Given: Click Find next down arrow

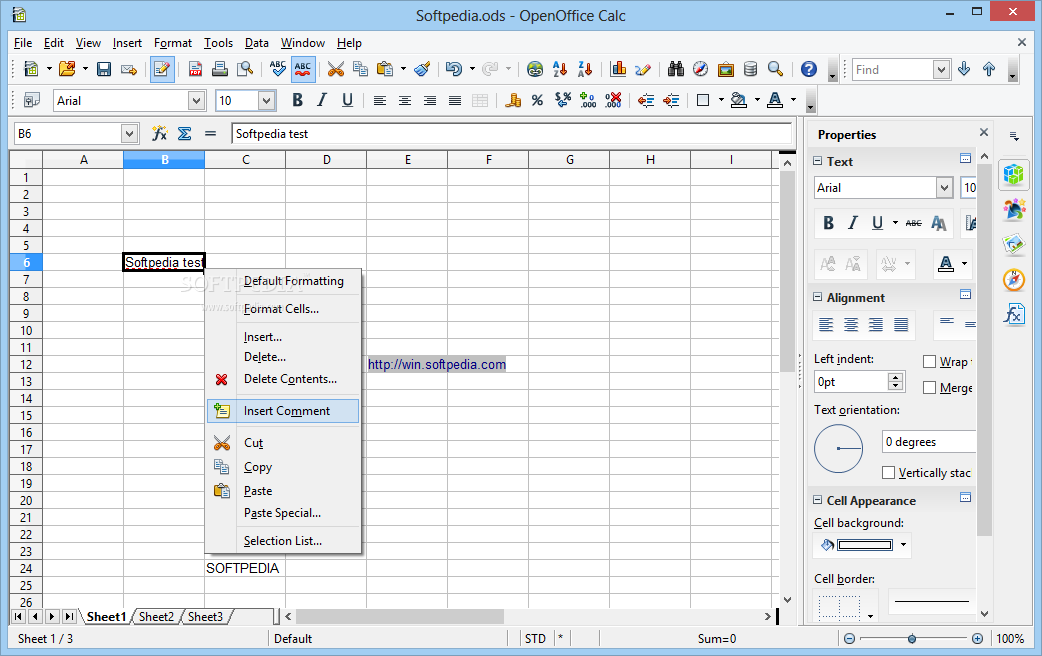Looking at the screenshot, I should 964,69.
